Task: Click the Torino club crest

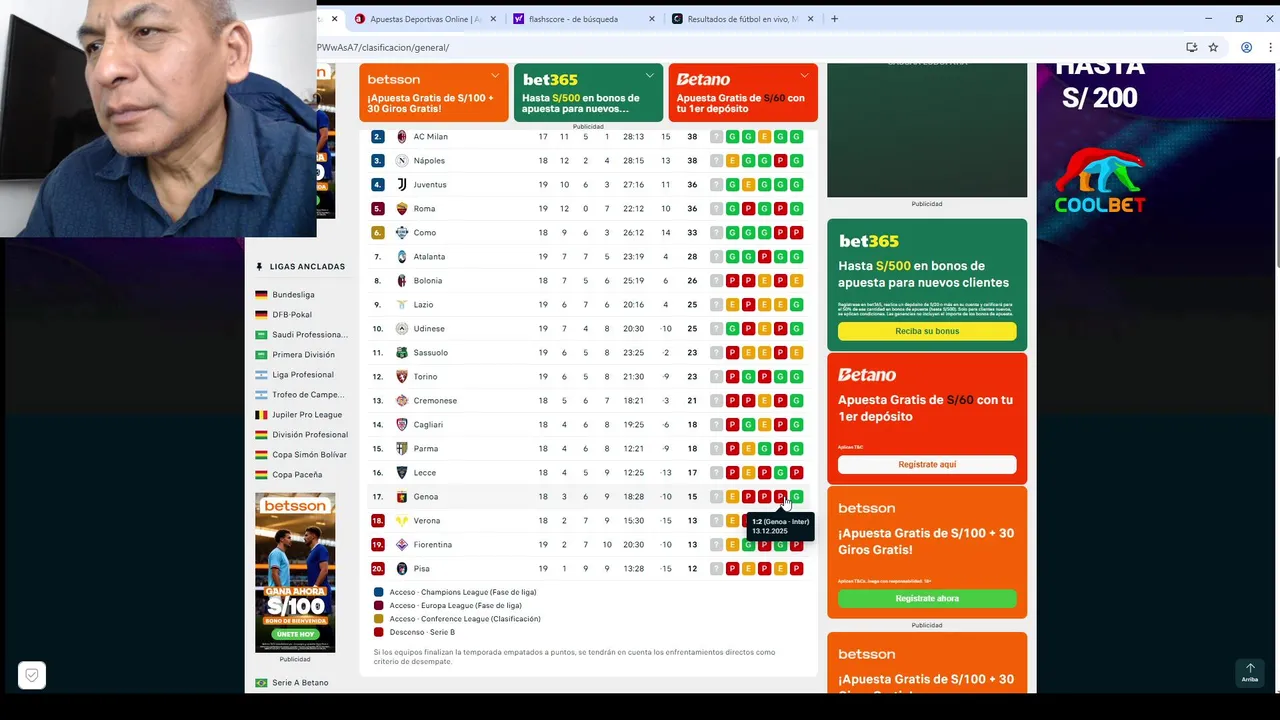Action: coord(402,377)
